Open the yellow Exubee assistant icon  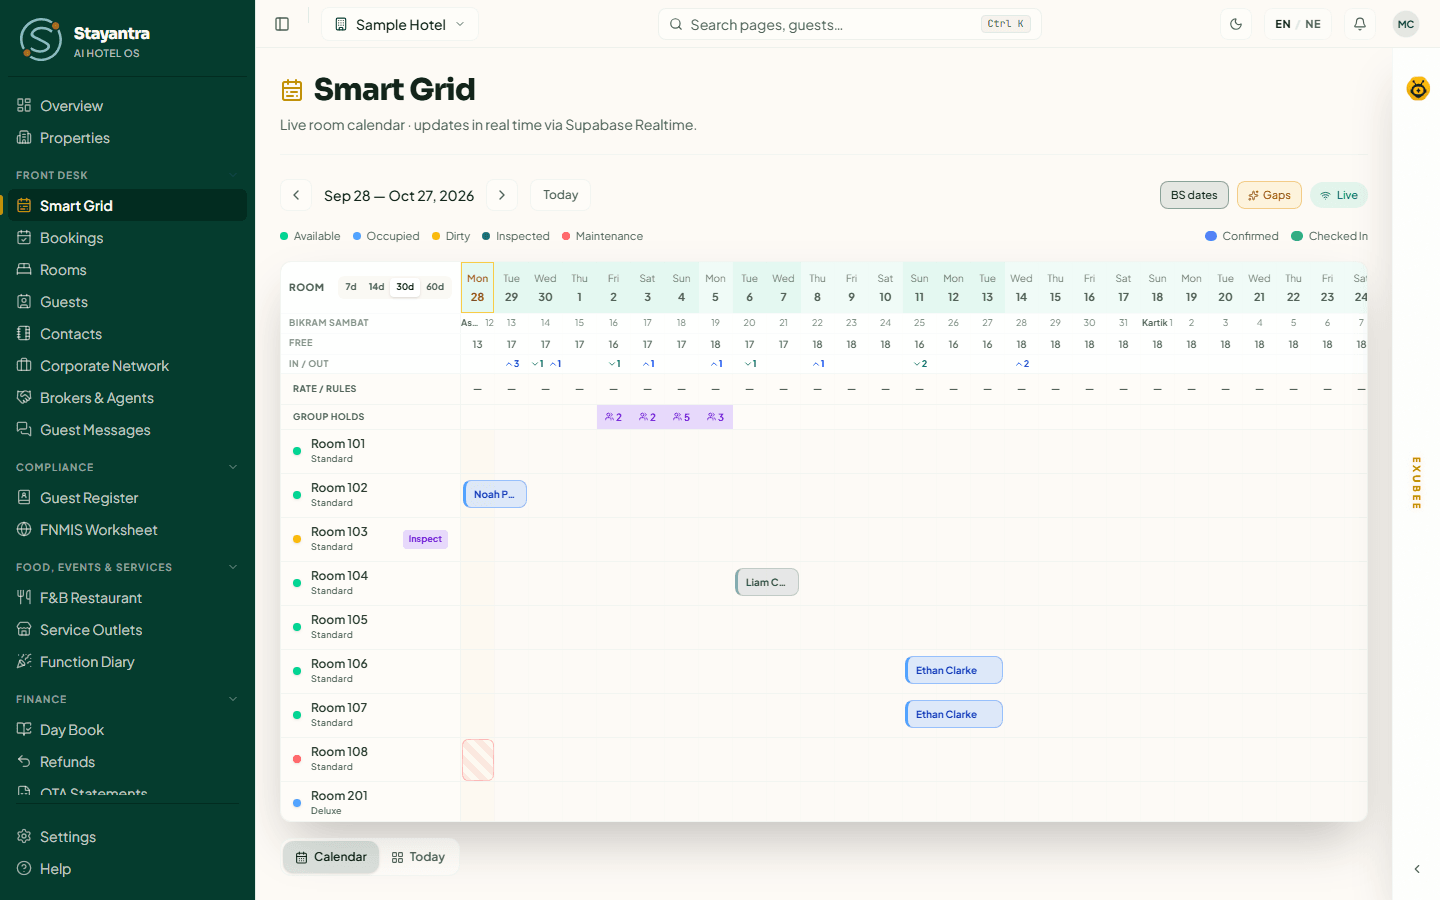1418,89
